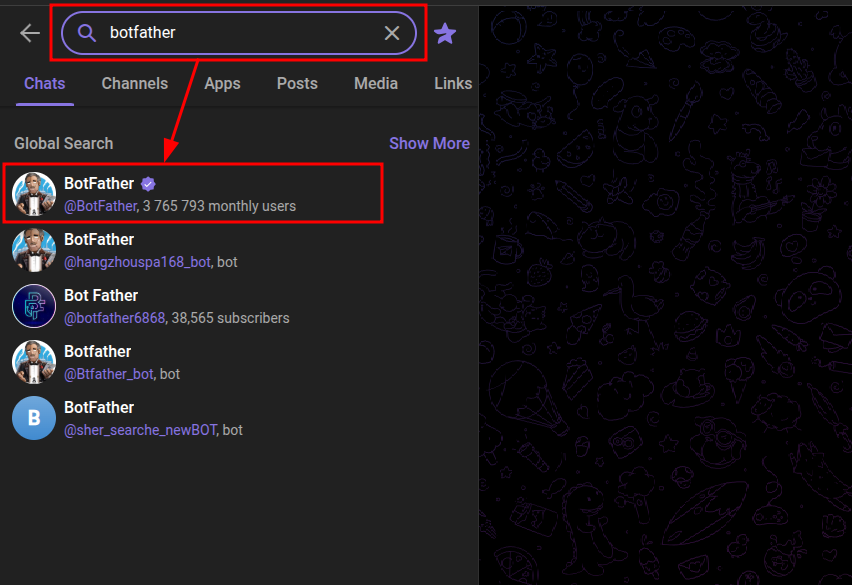Switch to the Chats tab
852x585 pixels.
[x=45, y=84]
